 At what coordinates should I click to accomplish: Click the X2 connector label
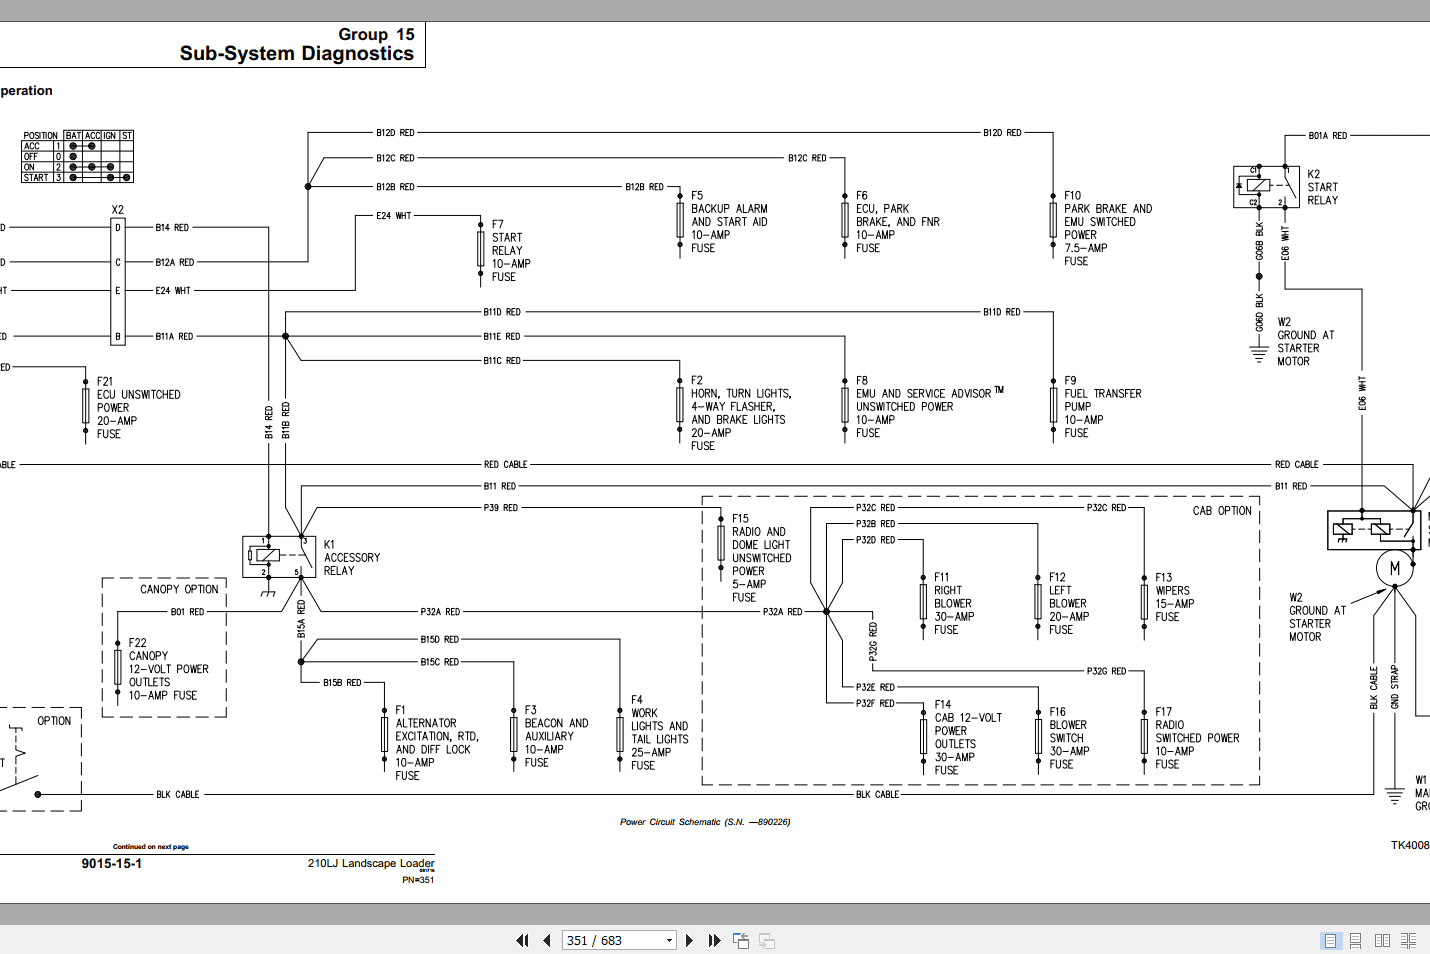point(118,210)
